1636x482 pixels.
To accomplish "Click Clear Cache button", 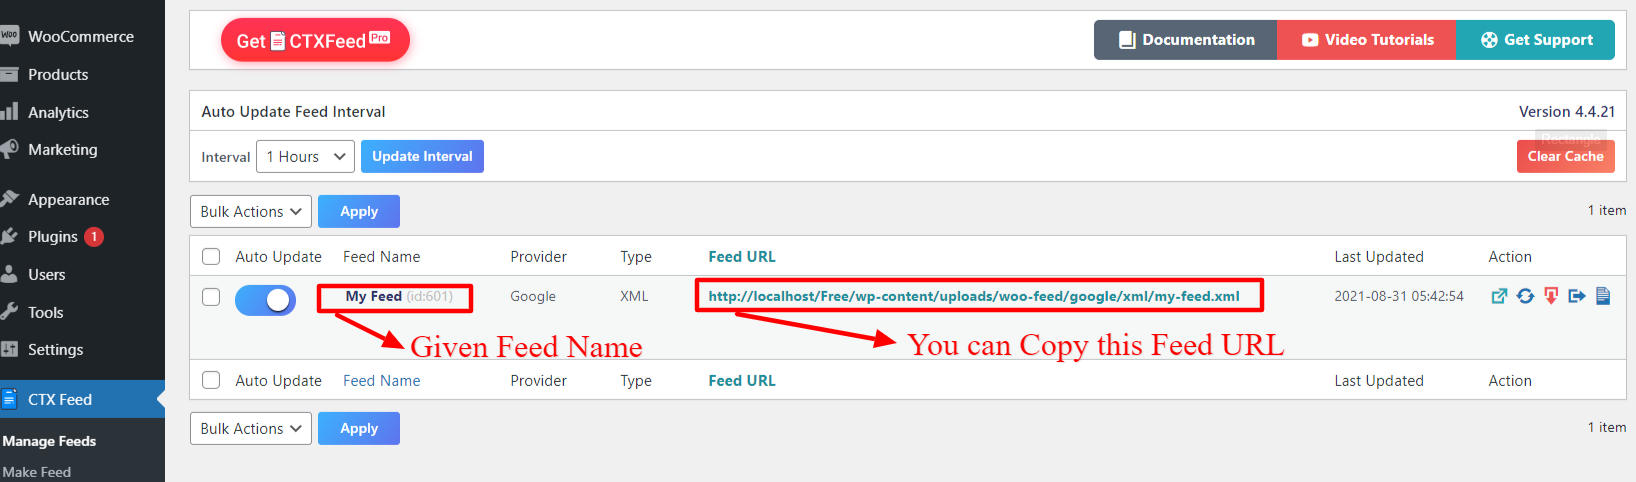I will [1565, 156].
